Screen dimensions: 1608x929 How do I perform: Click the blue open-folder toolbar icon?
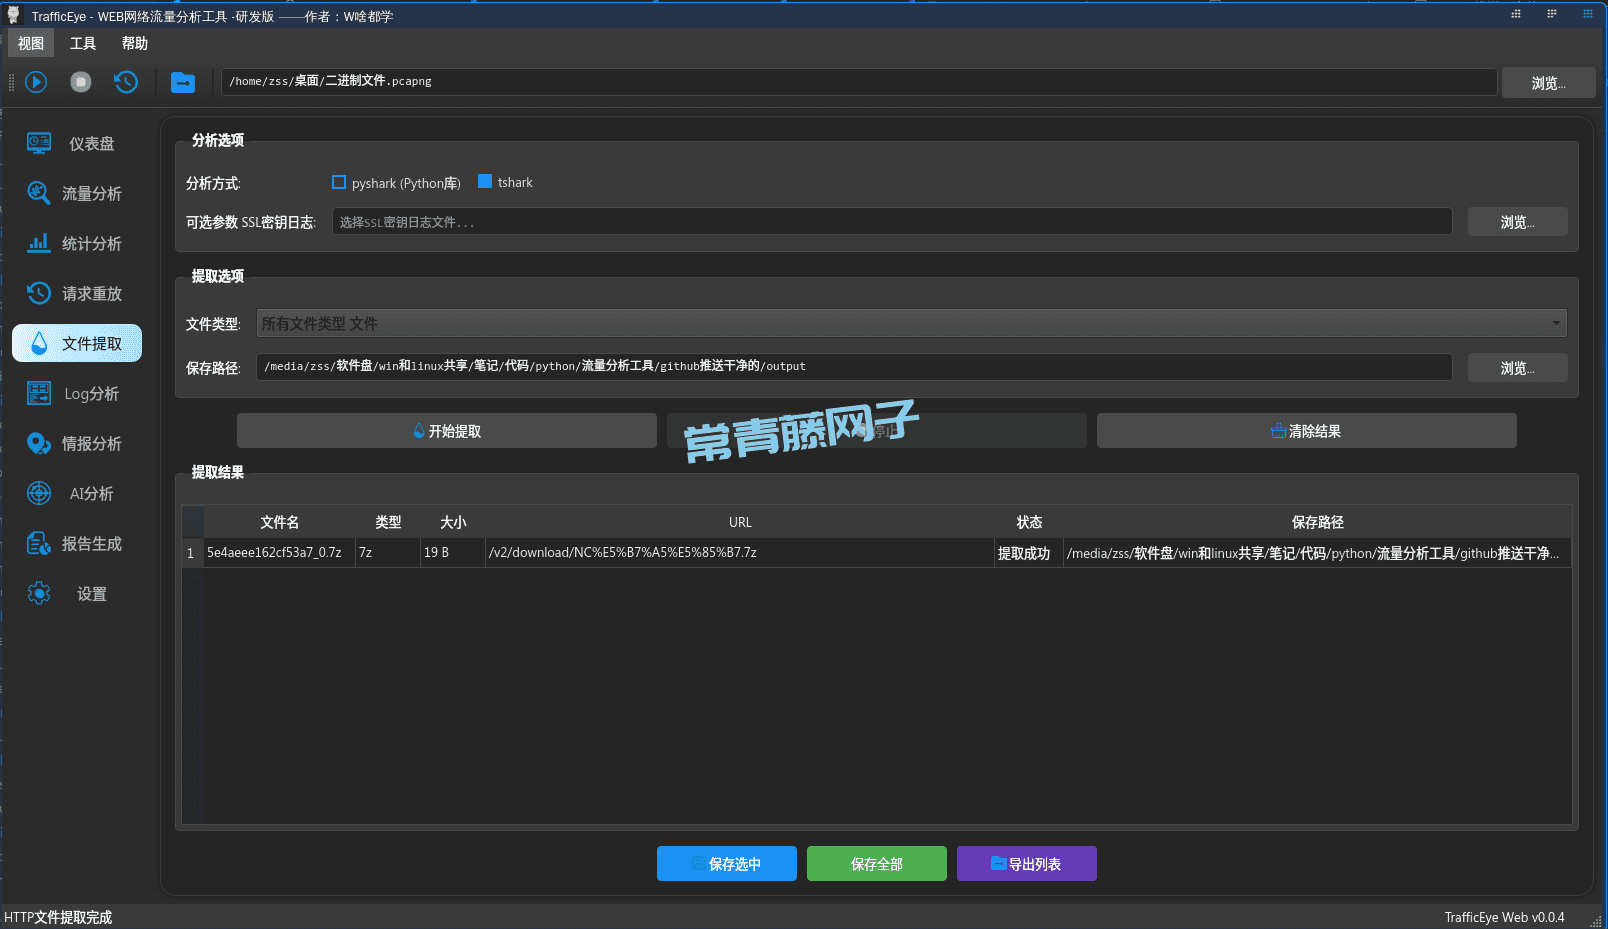coord(183,82)
